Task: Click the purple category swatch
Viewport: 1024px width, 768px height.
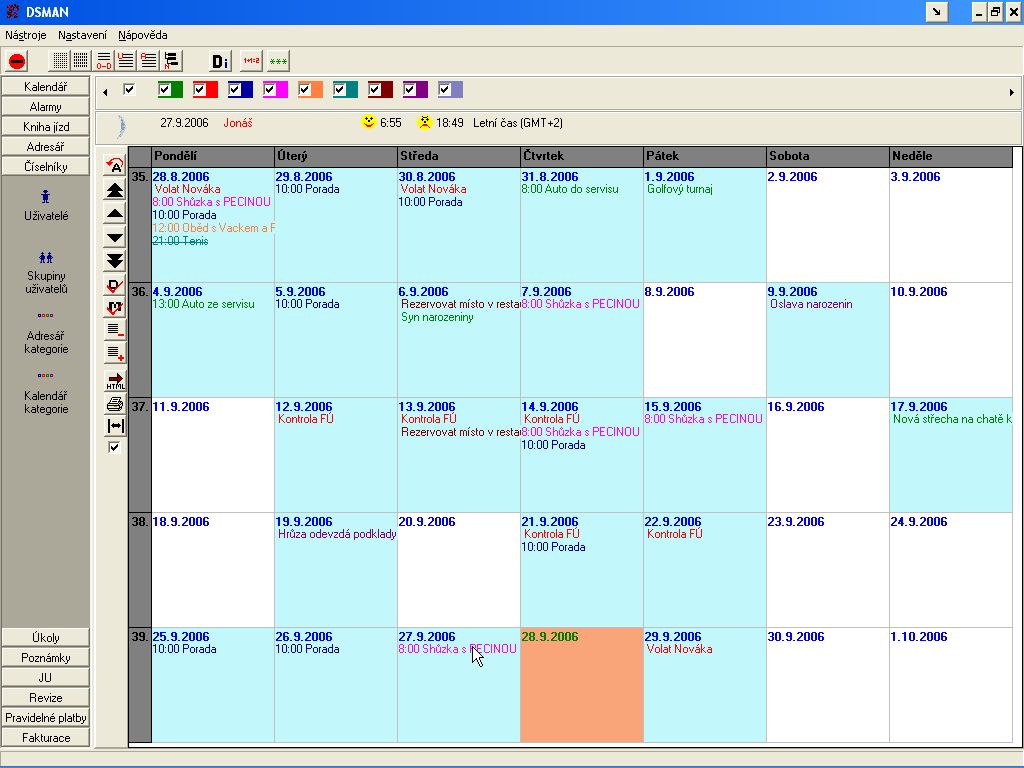Action: click(415, 89)
